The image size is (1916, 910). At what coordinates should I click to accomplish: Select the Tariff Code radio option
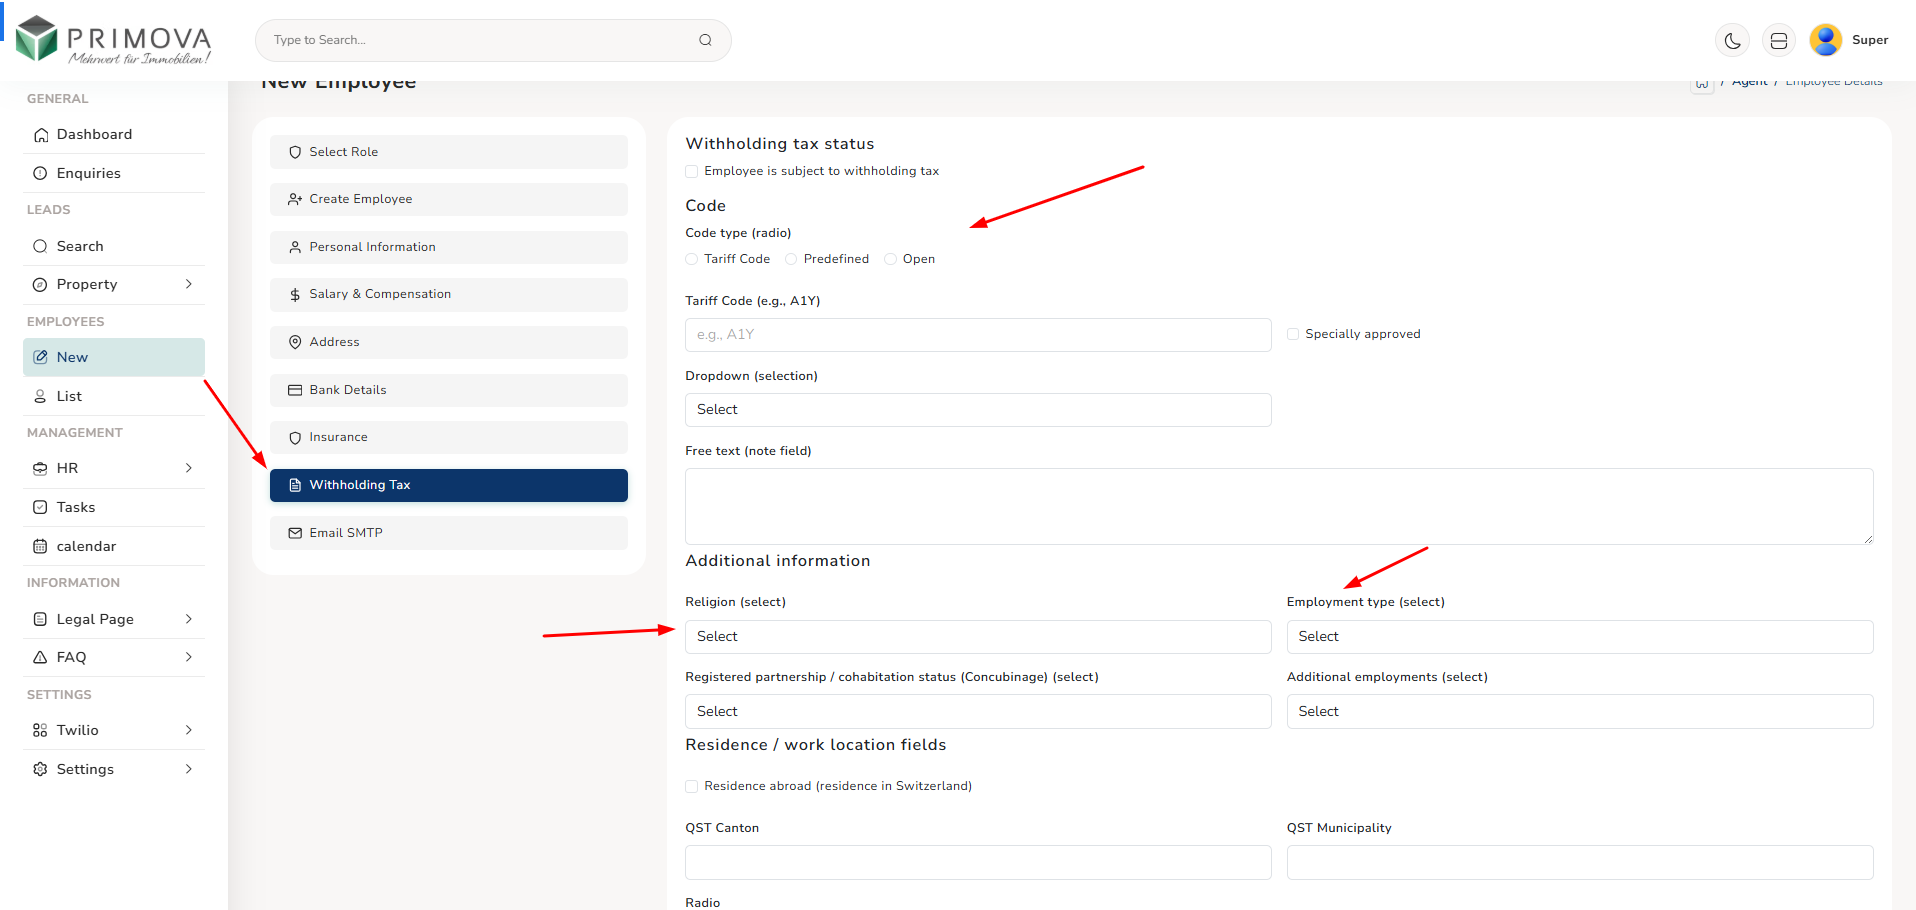(692, 259)
